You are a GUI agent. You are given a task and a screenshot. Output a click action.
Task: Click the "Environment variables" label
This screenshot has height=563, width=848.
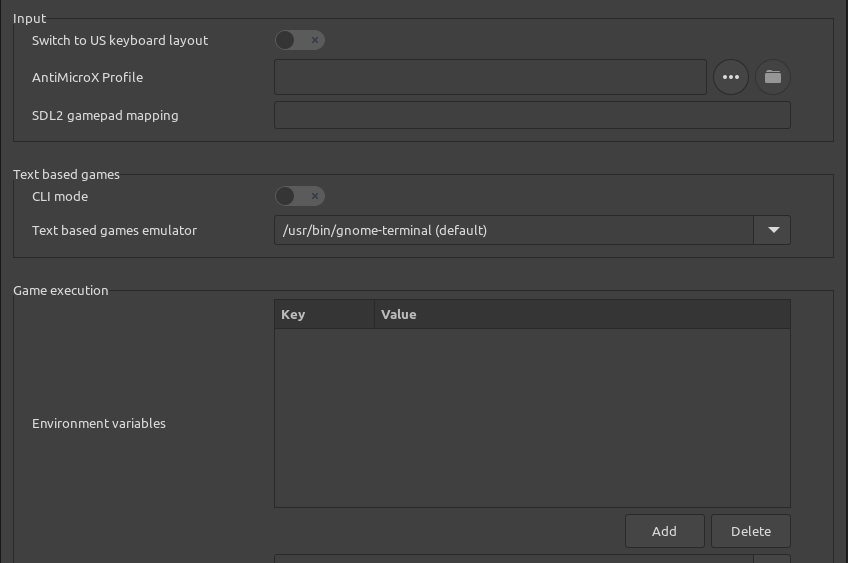coord(99,423)
